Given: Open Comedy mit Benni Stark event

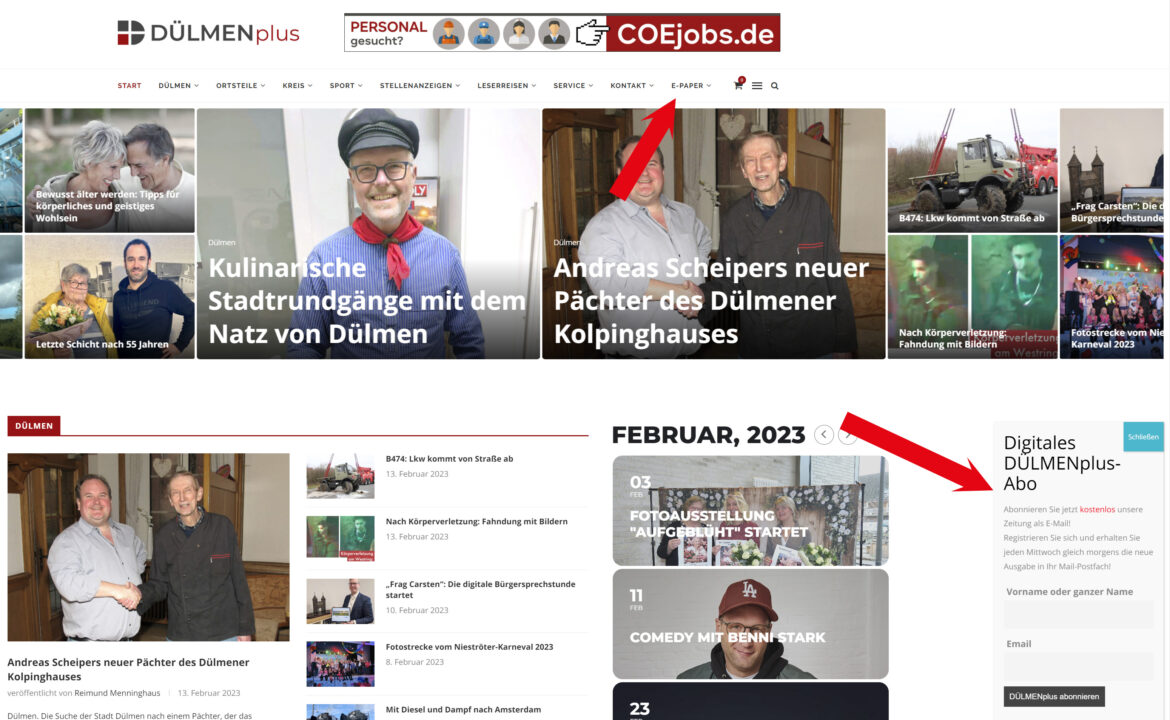Looking at the screenshot, I should (x=750, y=624).
